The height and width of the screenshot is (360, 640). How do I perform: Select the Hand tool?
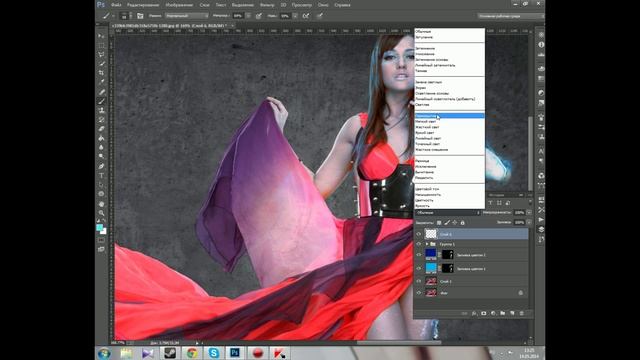click(x=101, y=204)
